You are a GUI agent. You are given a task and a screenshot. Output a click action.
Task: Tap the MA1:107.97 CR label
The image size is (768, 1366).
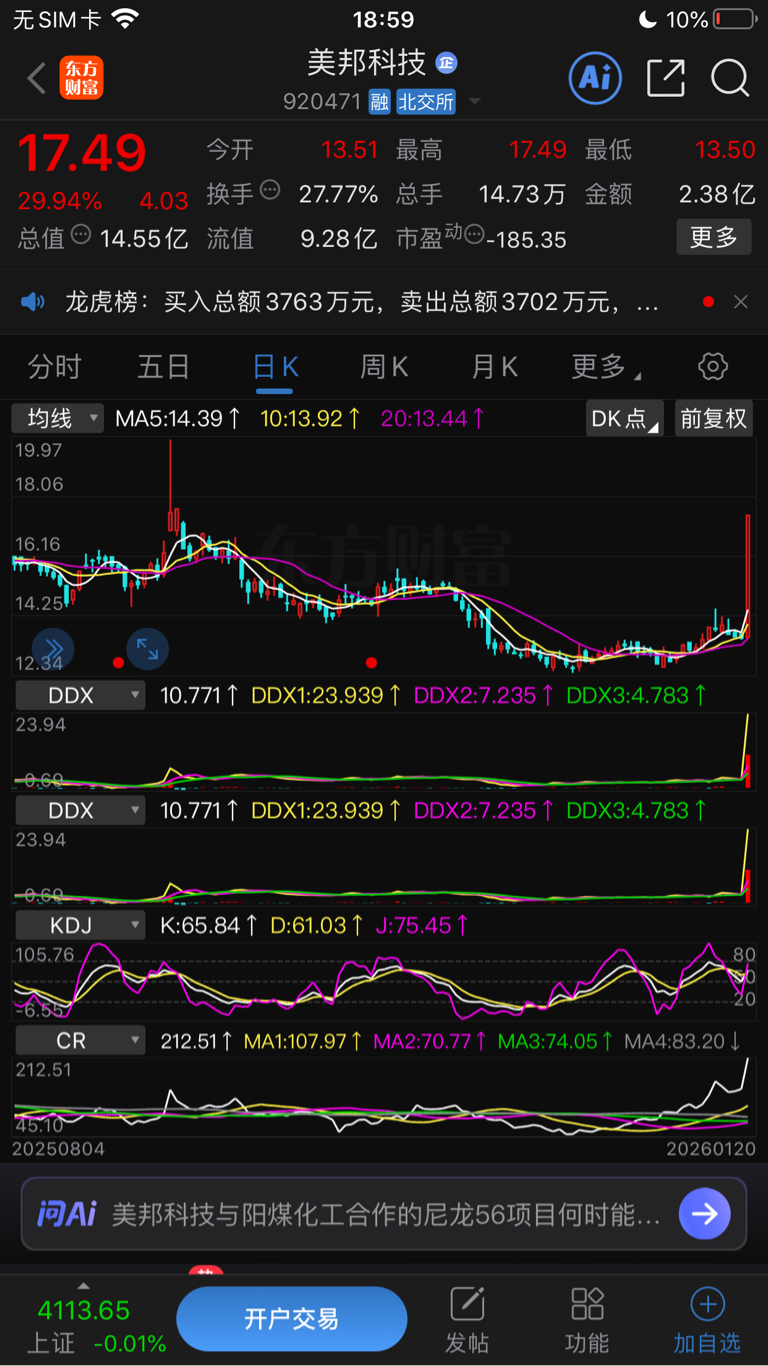[x=304, y=1041]
